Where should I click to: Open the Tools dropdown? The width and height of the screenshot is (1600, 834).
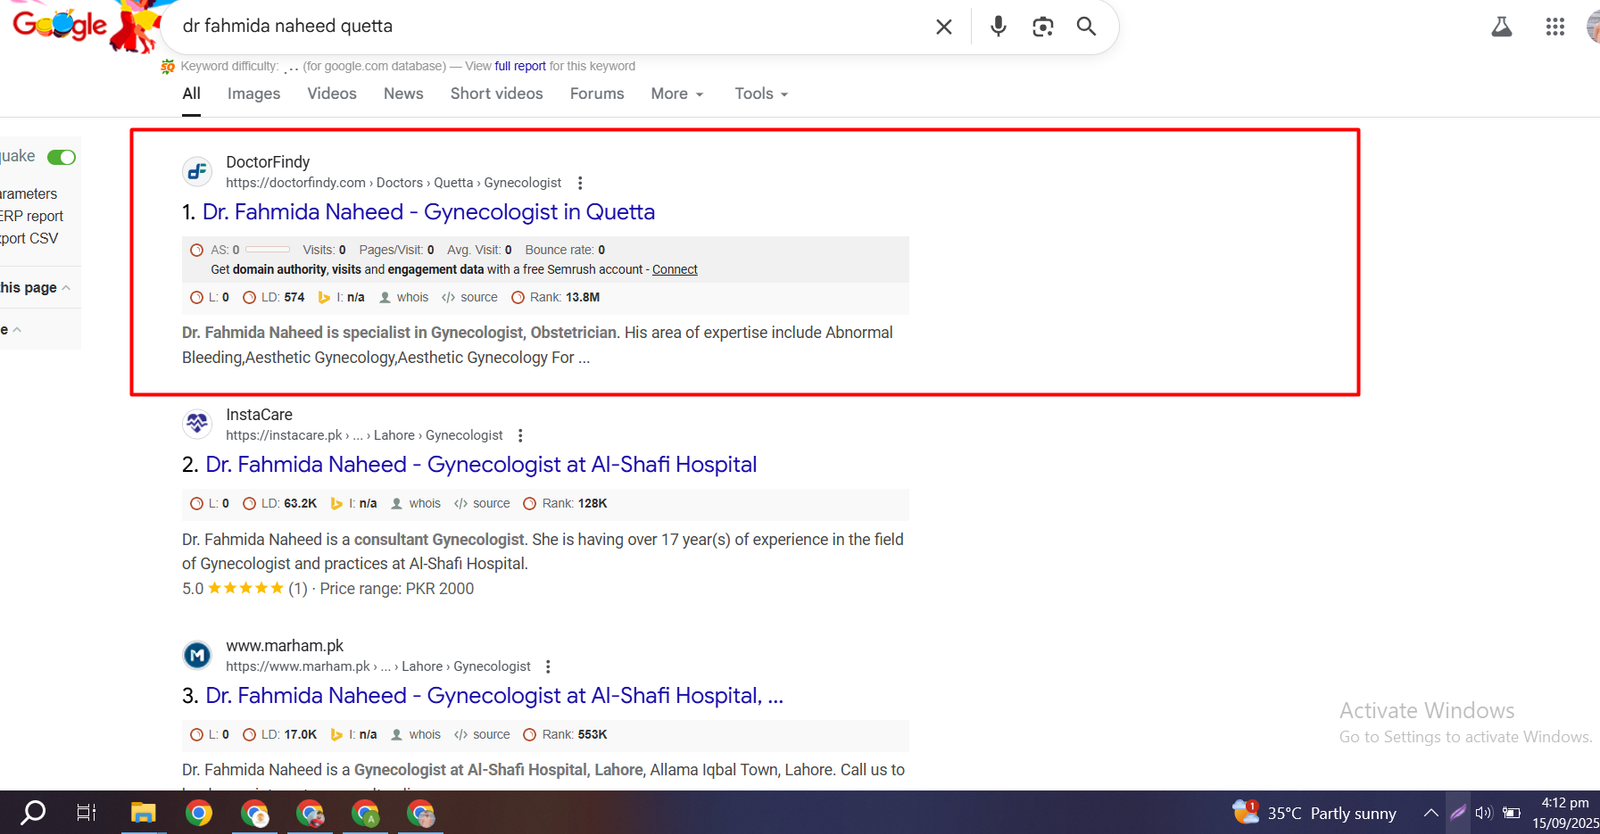(x=761, y=94)
